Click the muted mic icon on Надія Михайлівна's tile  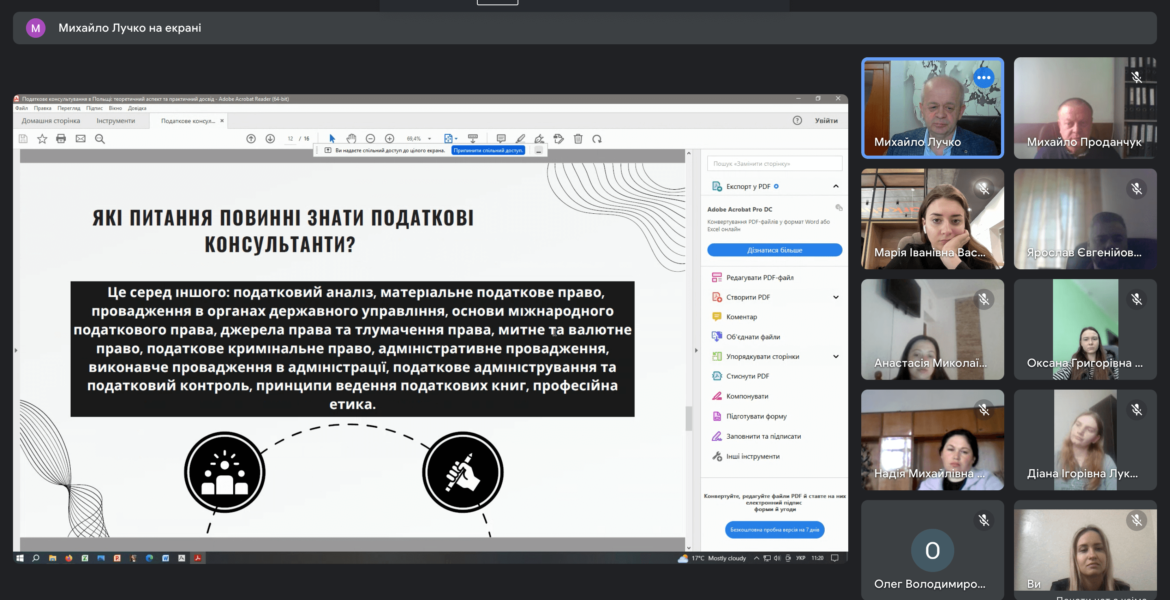[x=984, y=410]
